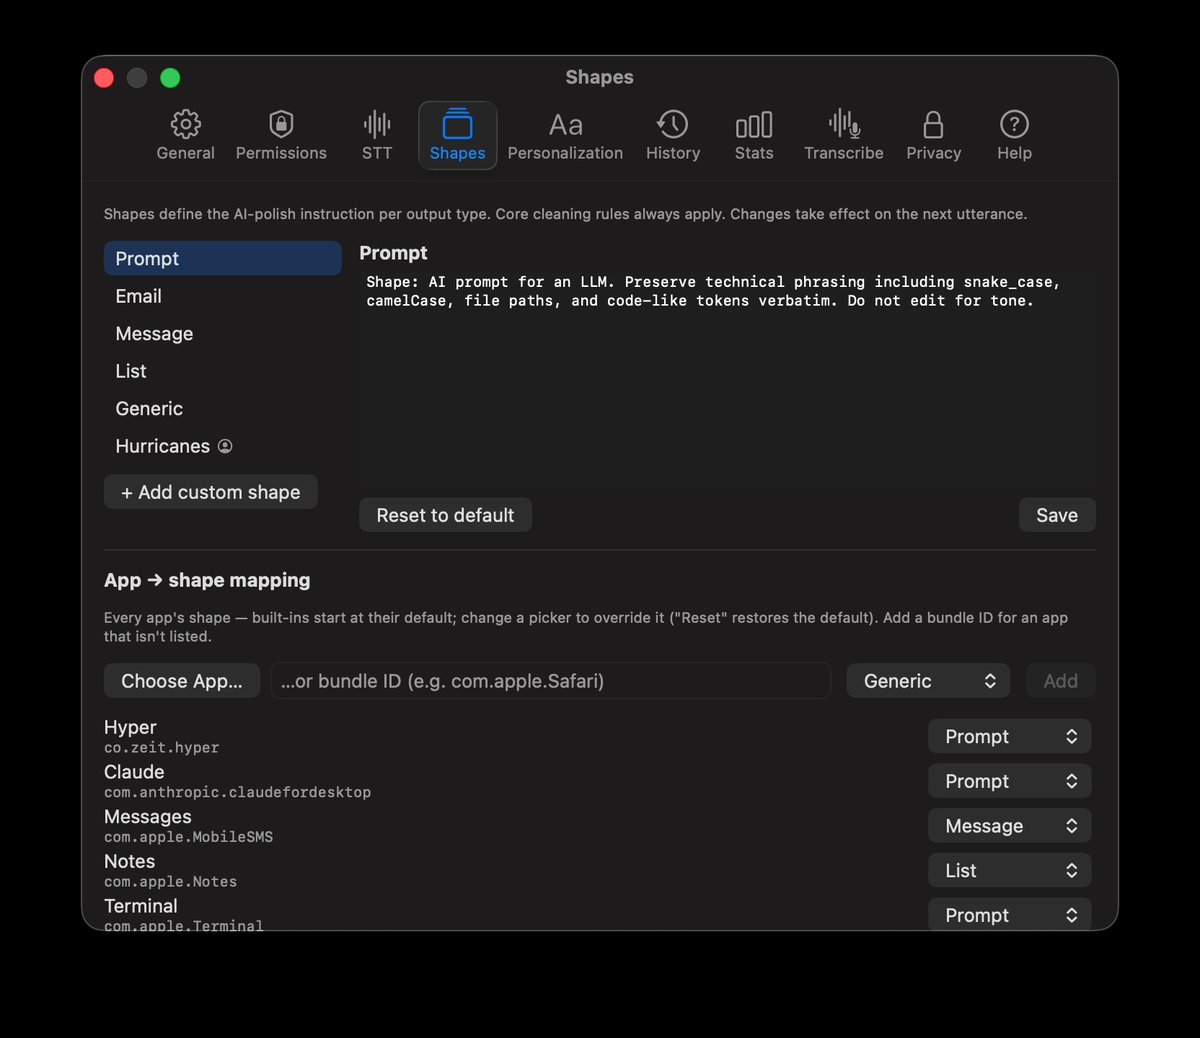Select the Email shape

[x=223, y=296]
